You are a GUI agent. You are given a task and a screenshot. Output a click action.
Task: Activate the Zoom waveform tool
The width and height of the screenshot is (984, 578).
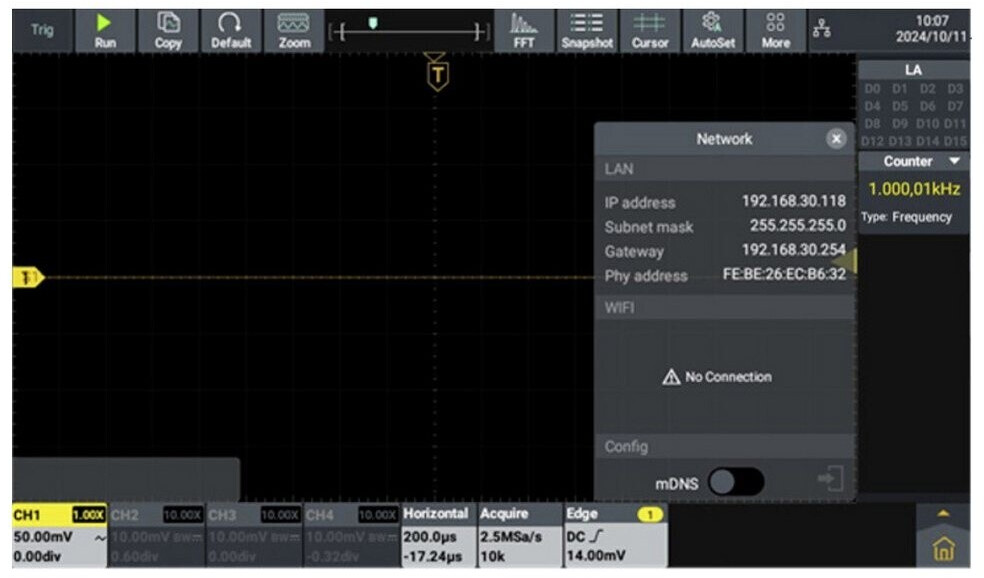294,31
